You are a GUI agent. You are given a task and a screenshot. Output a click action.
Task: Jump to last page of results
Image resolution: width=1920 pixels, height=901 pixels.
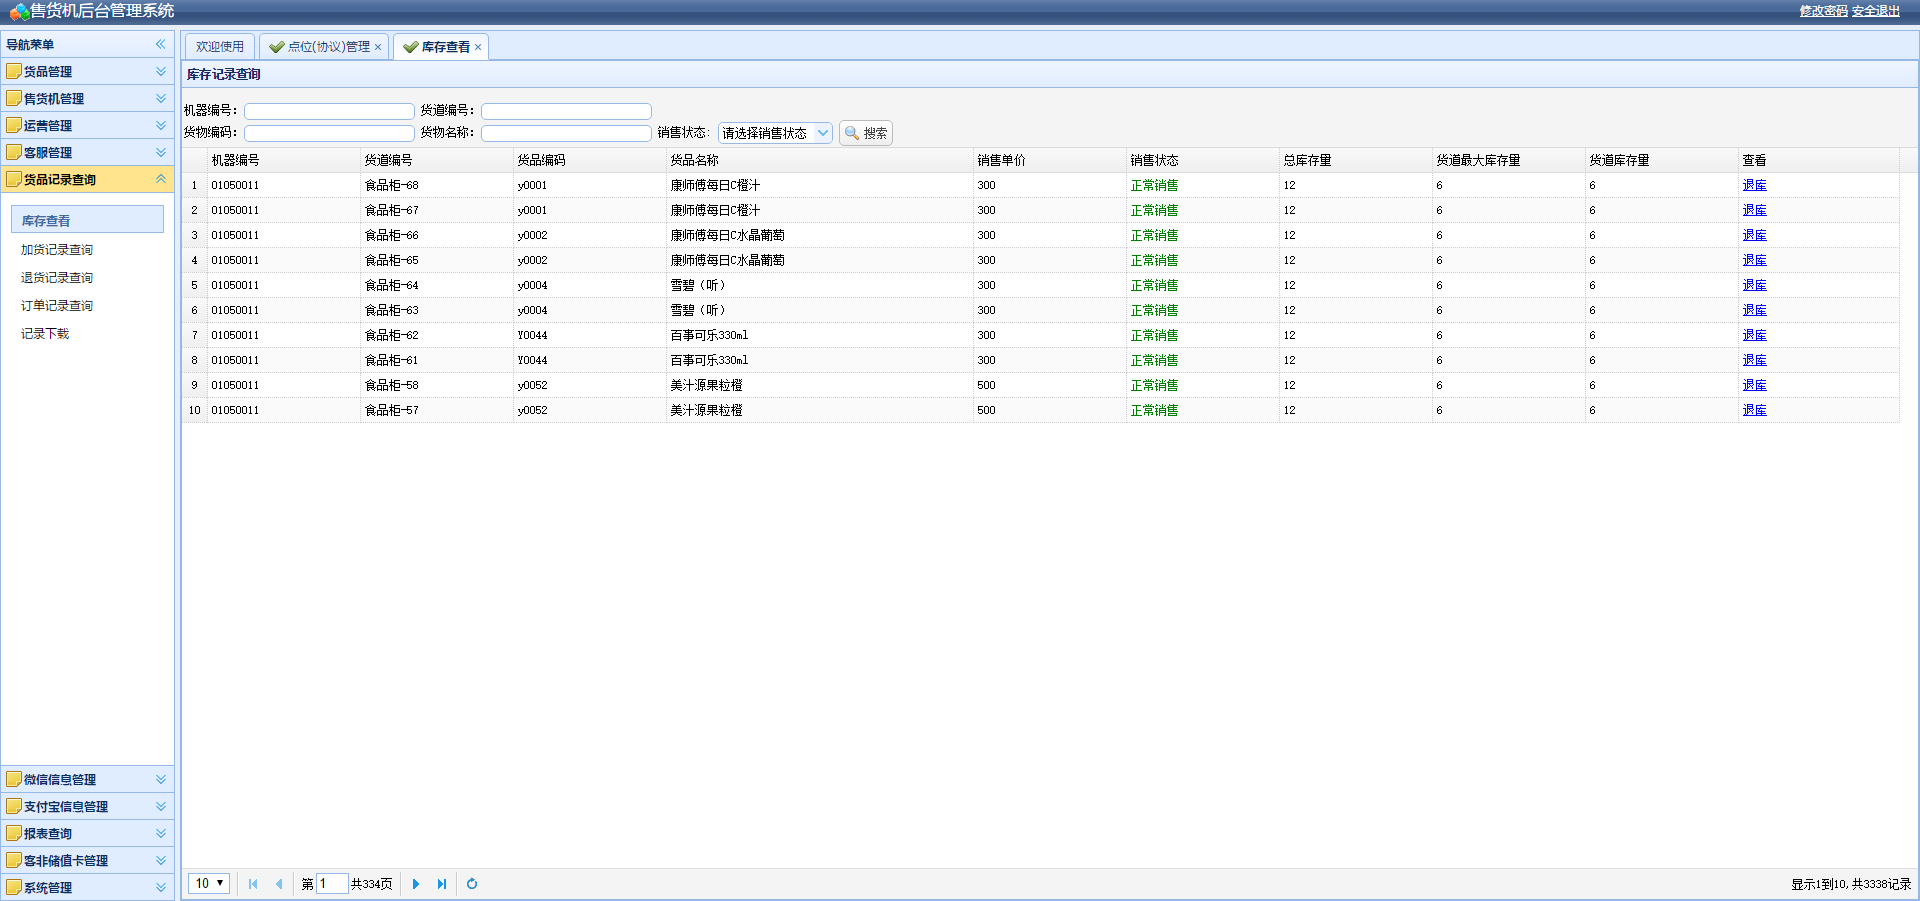[442, 884]
